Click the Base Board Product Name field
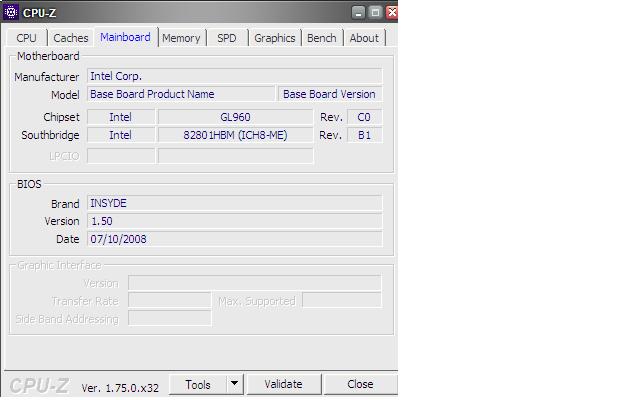The width and height of the screenshot is (640, 400). tap(181, 94)
